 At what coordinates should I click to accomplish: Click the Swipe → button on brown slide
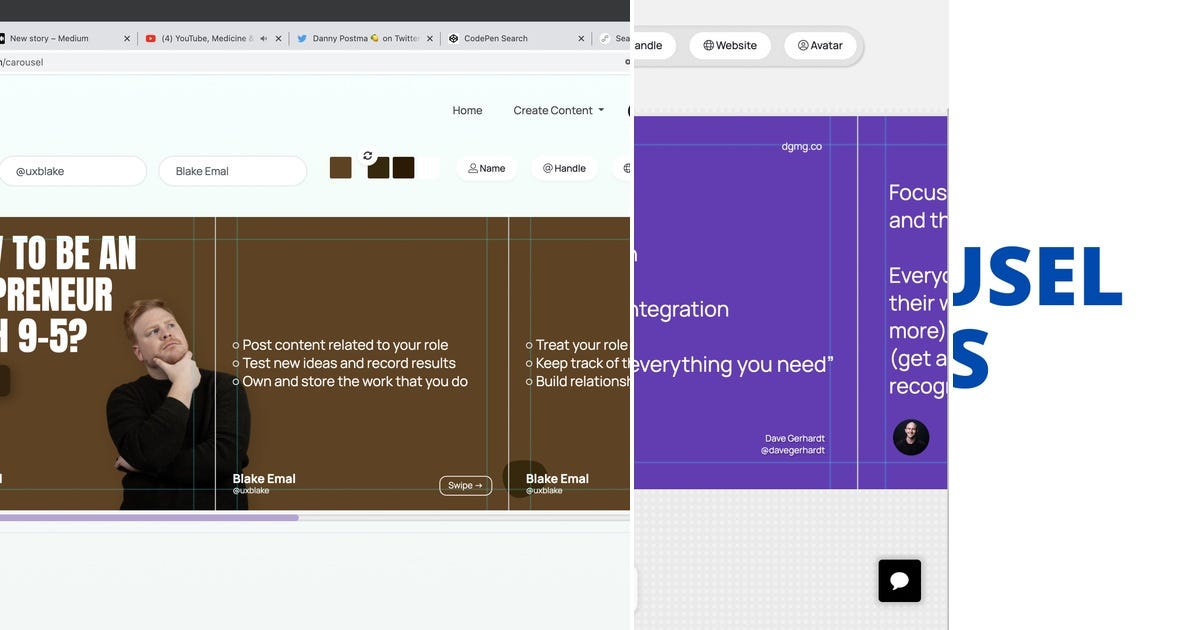(x=465, y=485)
